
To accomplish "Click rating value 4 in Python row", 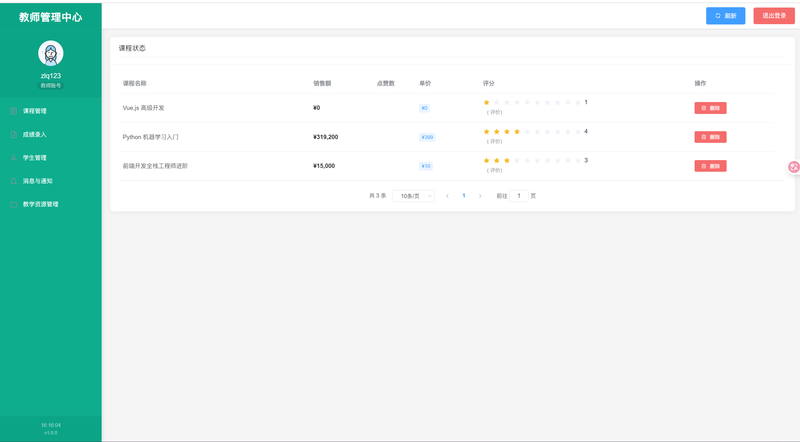I will pos(586,131).
